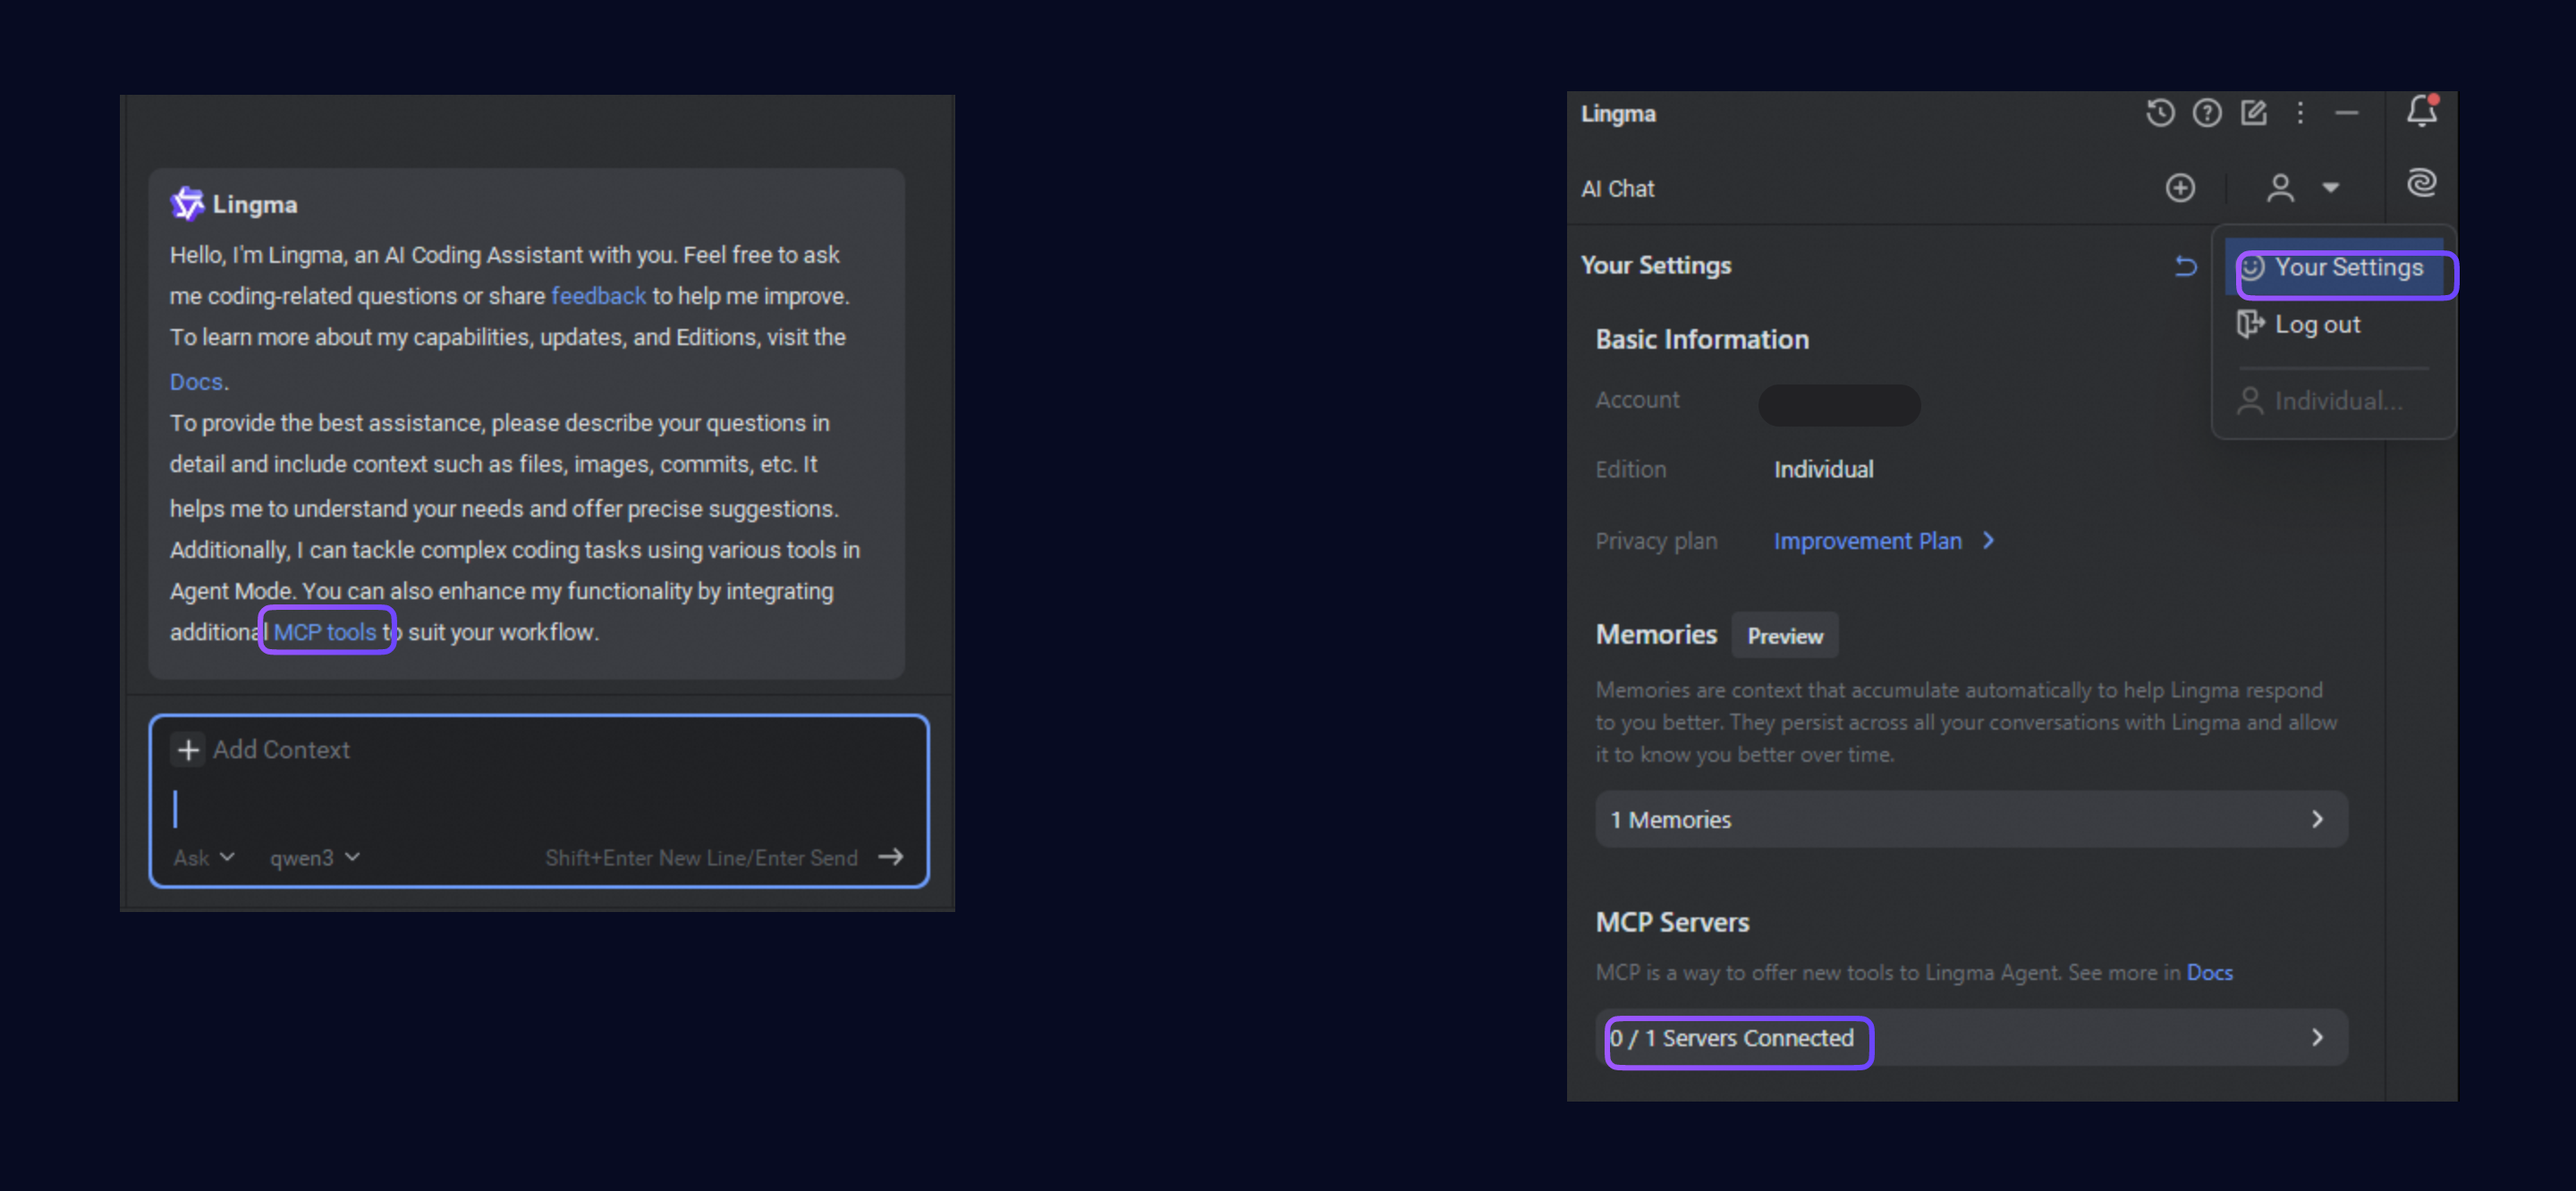Image resolution: width=2576 pixels, height=1191 pixels.
Task: Open the Improvement Plan privacy link
Action: coord(1867,541)
